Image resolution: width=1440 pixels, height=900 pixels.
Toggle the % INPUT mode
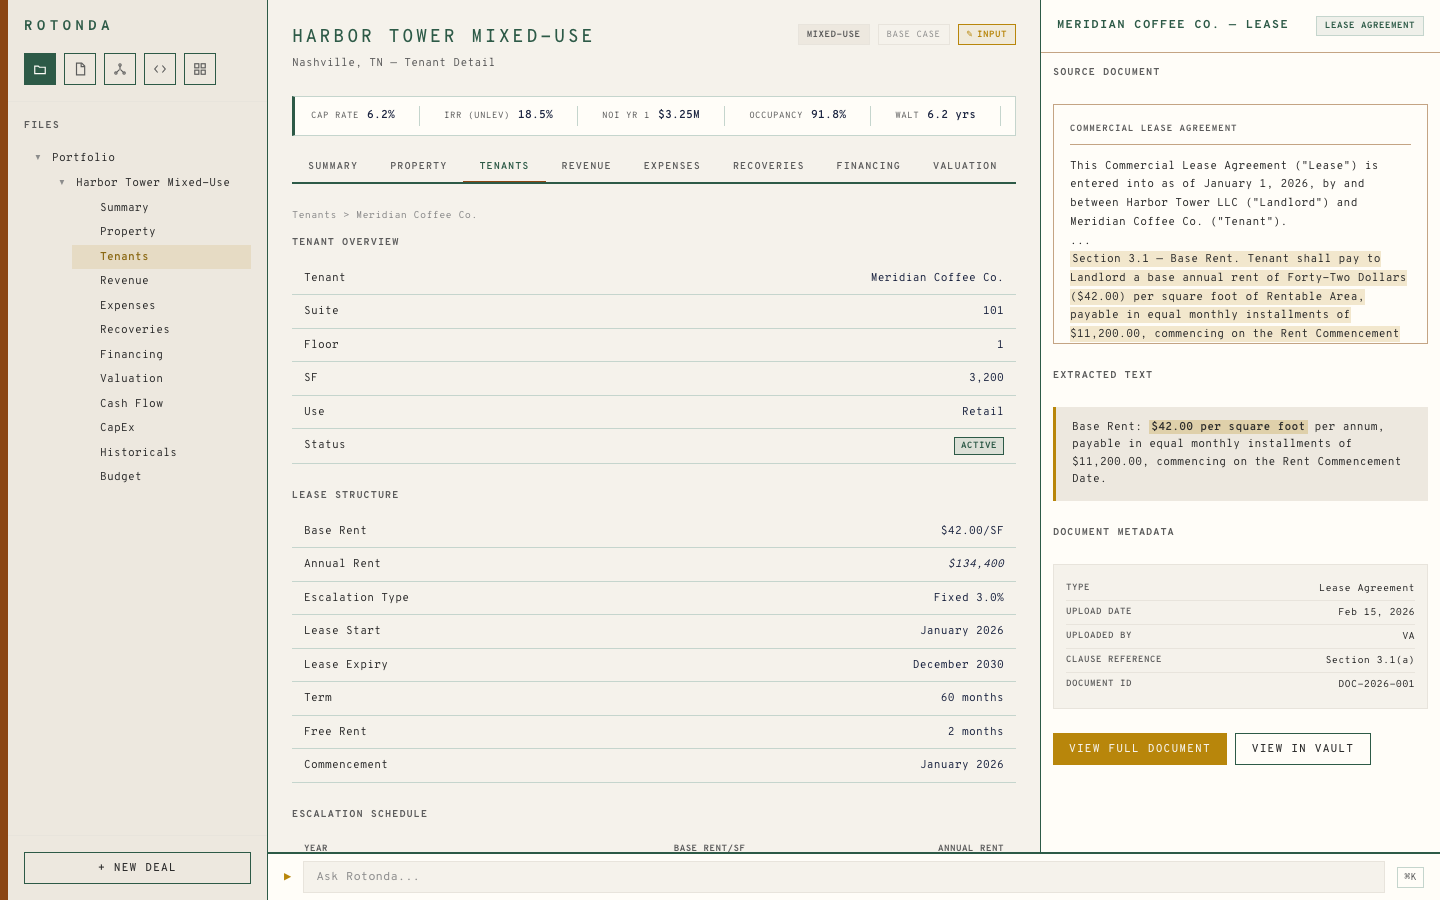(x=986, y=33)
